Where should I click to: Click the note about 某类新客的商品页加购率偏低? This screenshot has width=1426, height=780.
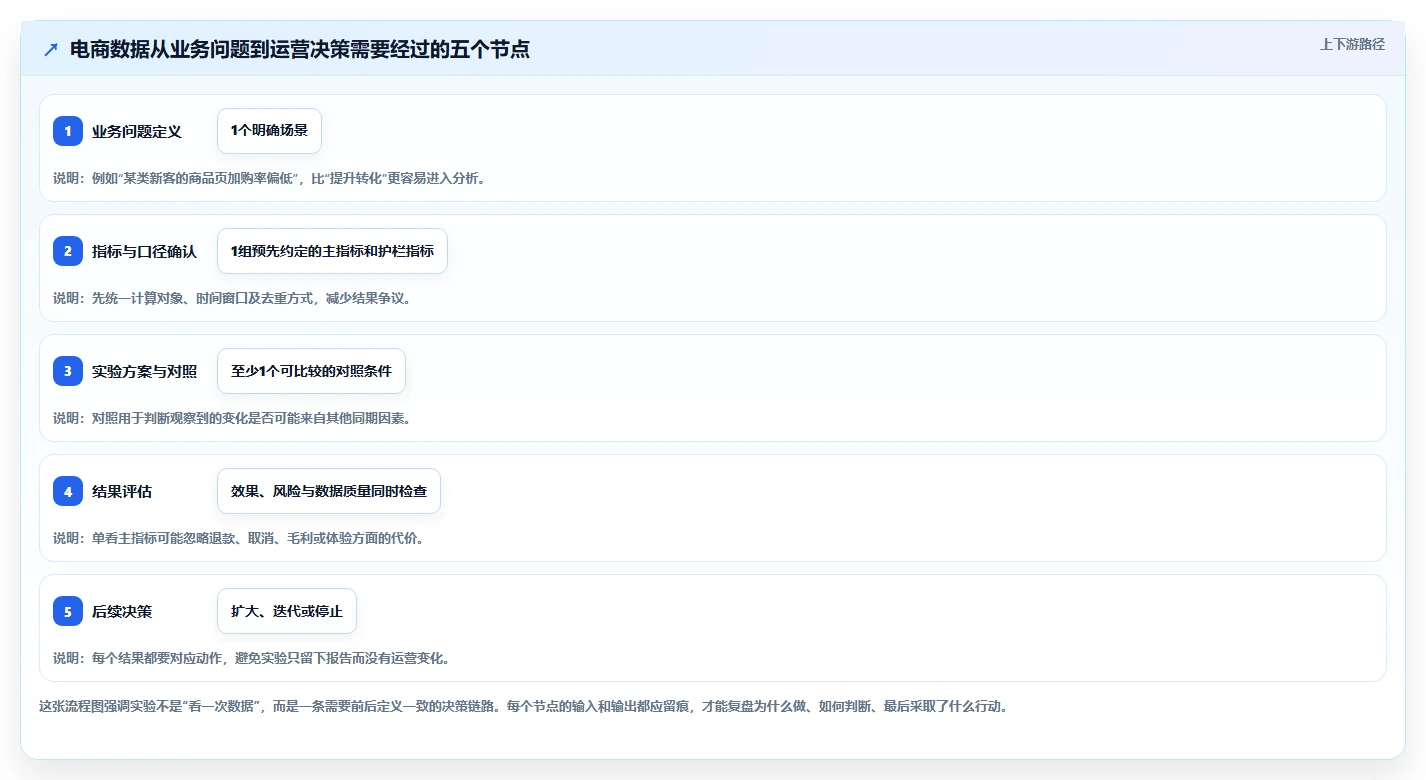(269, 178)
